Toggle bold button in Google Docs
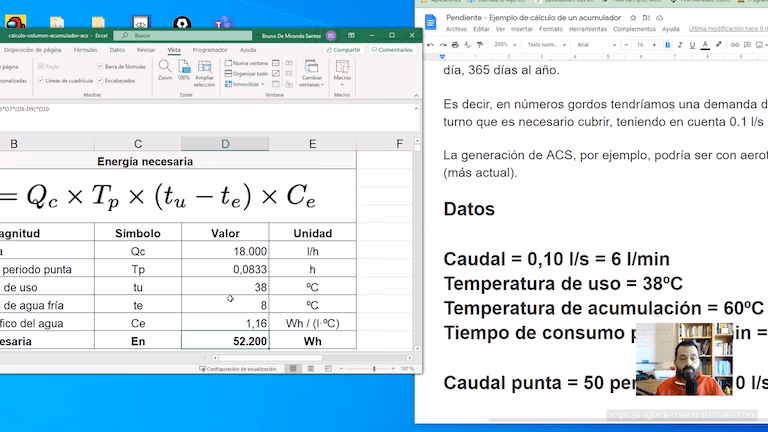Viewport: 768px width, 432px height. point(668,45)
